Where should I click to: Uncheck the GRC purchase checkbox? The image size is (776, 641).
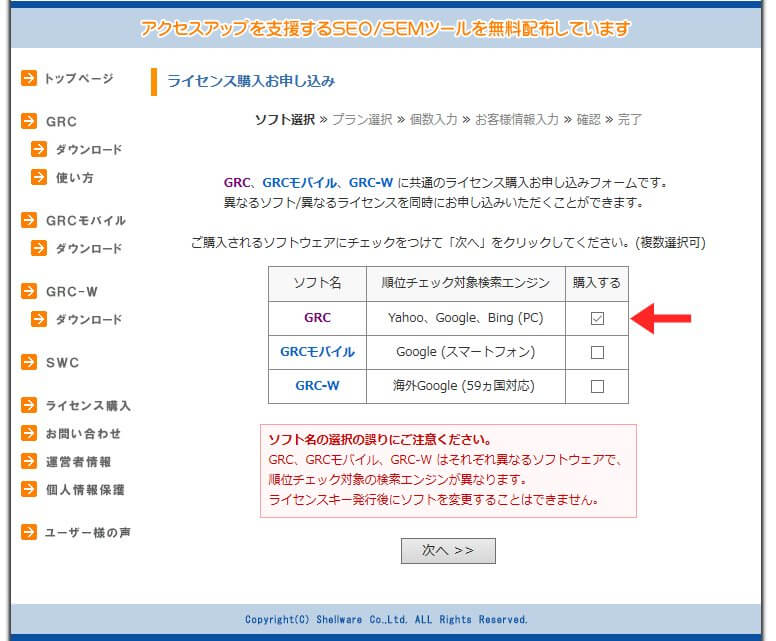coord(597,318)
